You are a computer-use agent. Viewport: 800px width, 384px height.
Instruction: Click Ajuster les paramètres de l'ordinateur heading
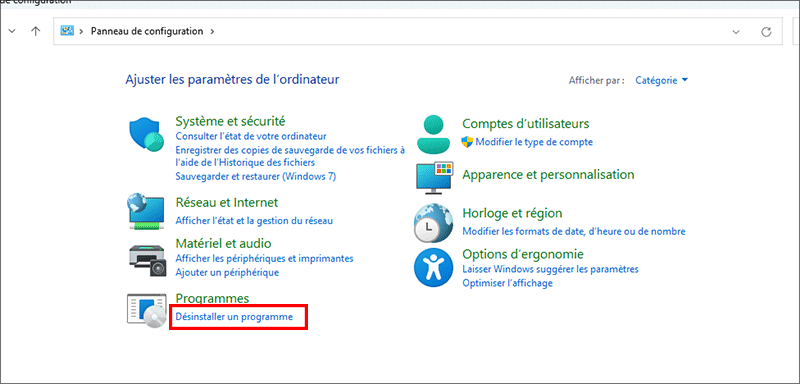pos(232,80)
